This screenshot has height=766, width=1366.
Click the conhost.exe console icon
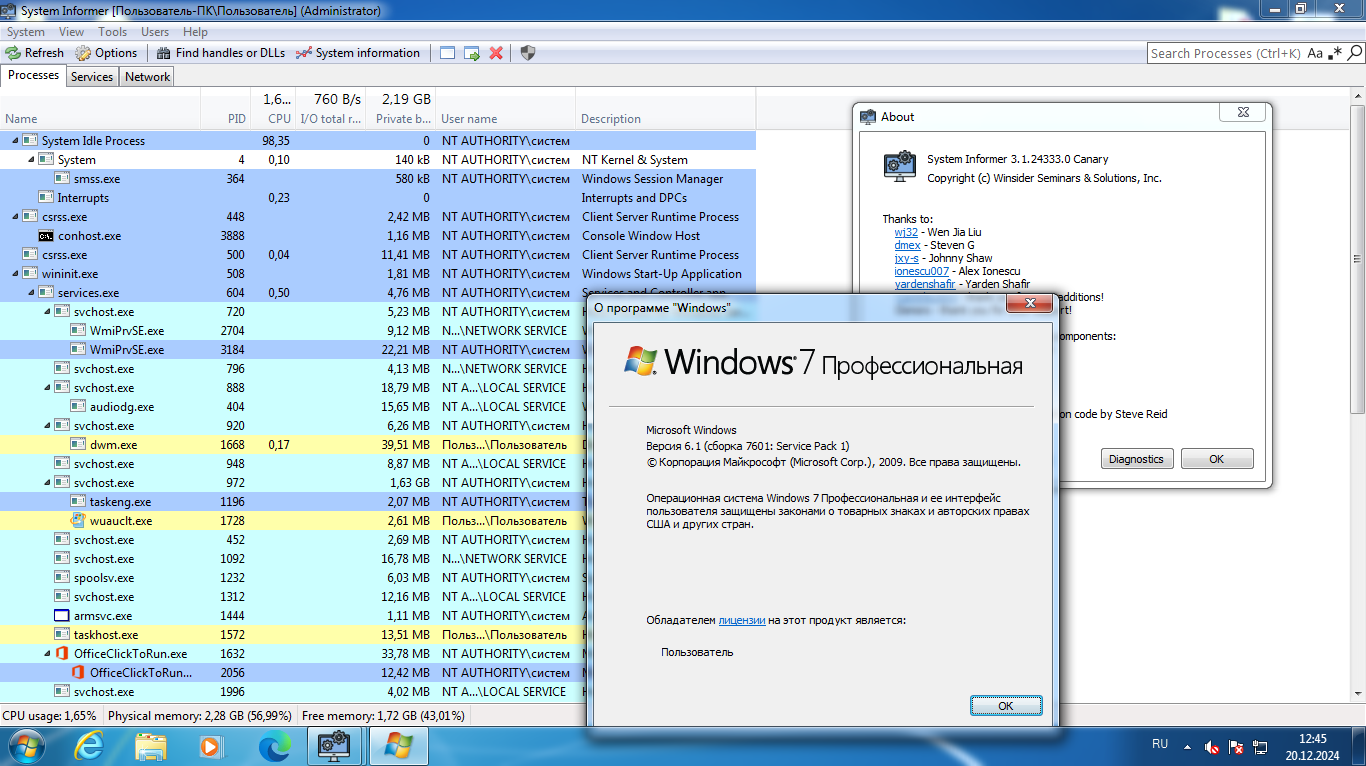[x=46, y=236]
